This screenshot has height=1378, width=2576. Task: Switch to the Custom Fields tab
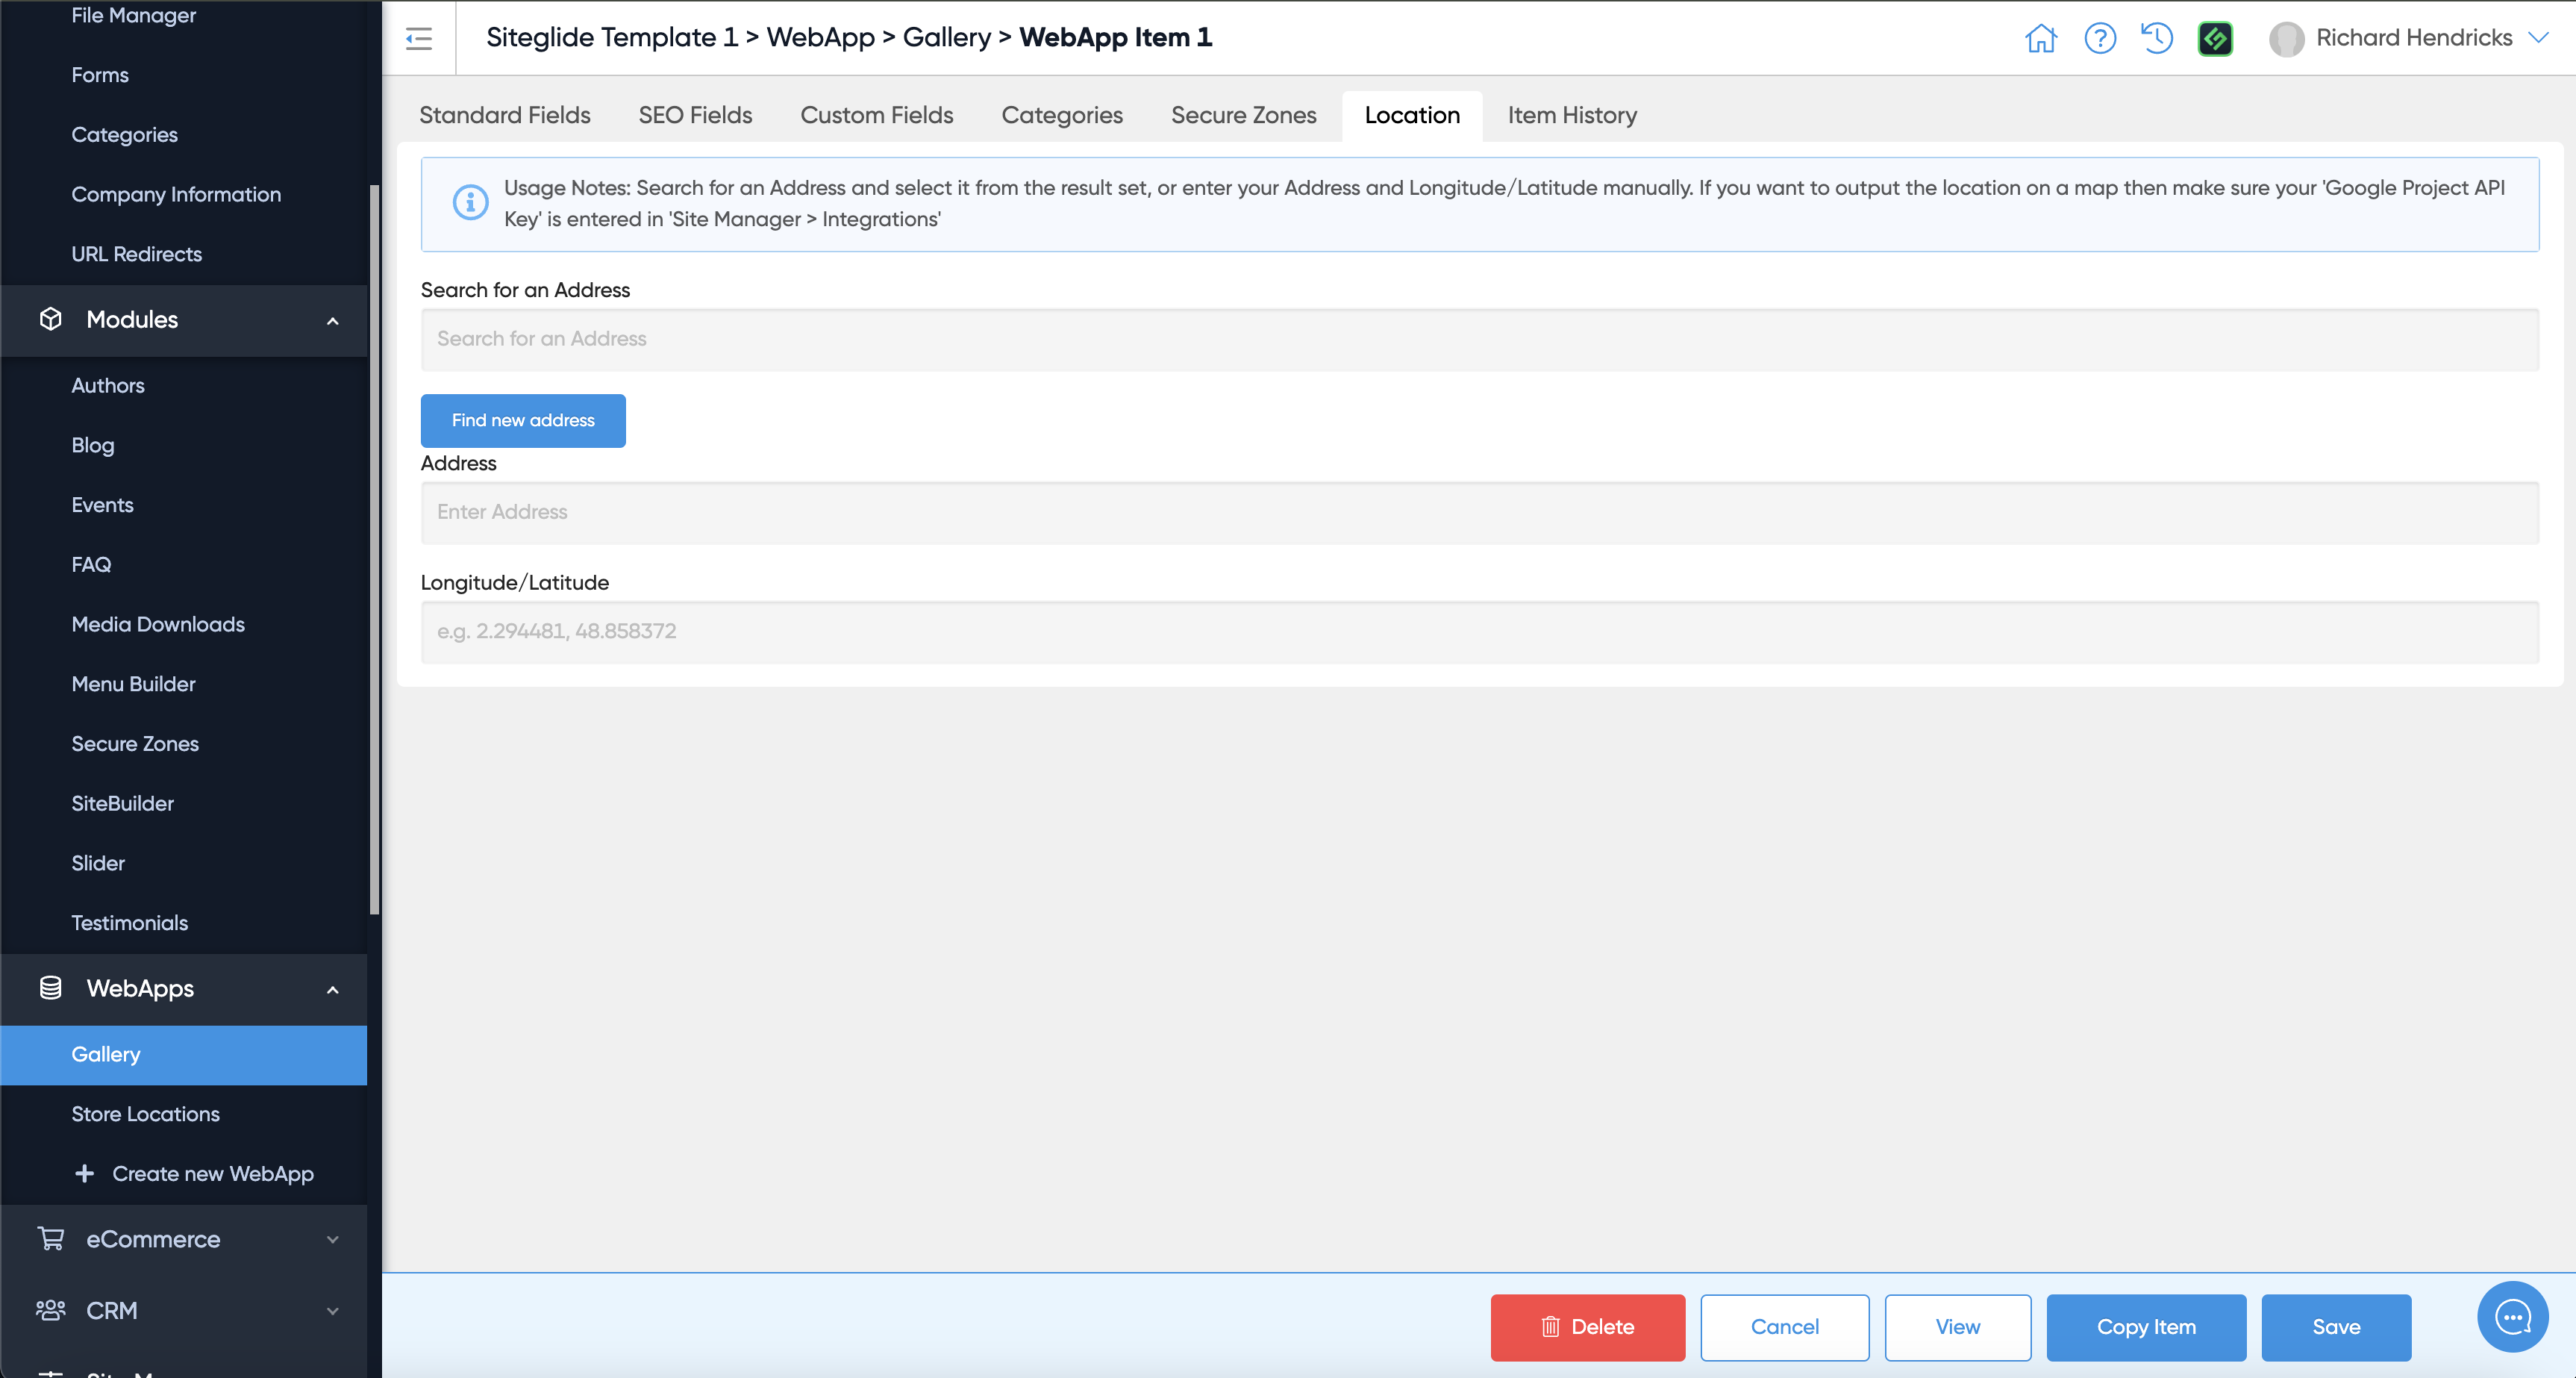pyautogui.click(x=876, y=115)
